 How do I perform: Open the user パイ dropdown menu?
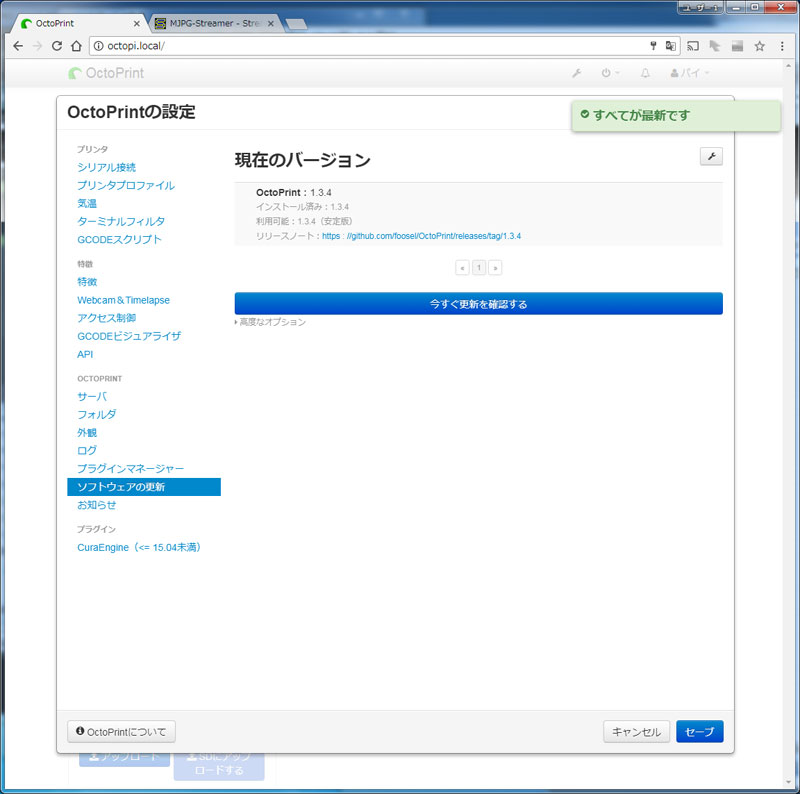[x=689, y=73]
